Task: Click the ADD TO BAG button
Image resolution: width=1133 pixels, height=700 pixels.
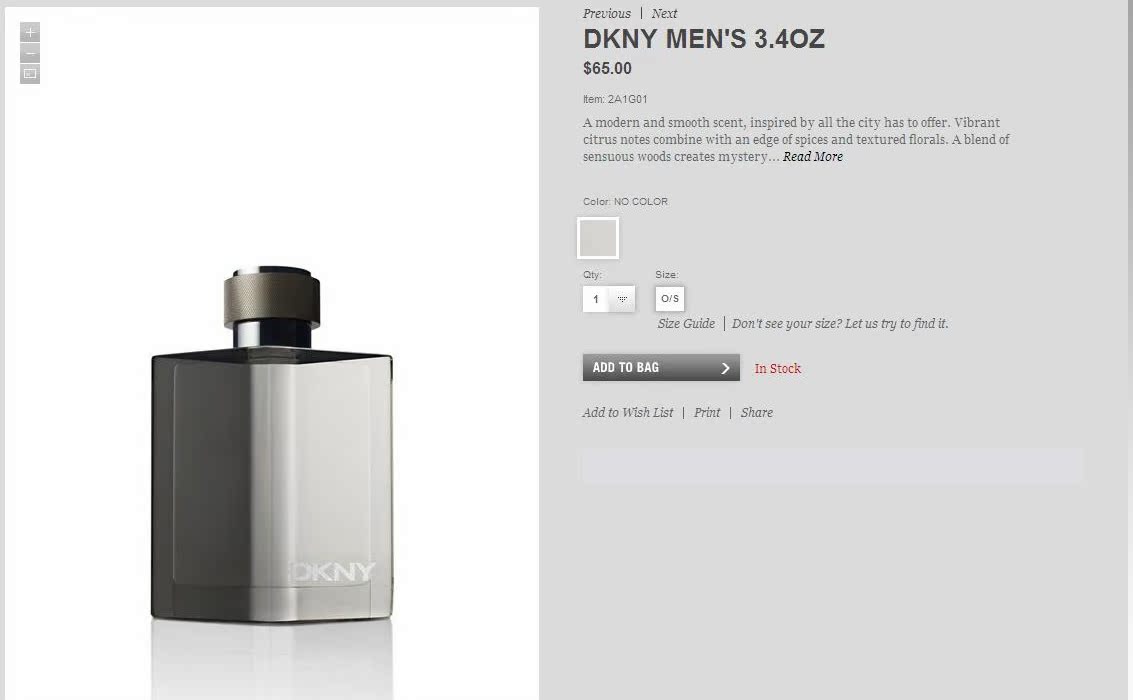Action: click(661, 367)
